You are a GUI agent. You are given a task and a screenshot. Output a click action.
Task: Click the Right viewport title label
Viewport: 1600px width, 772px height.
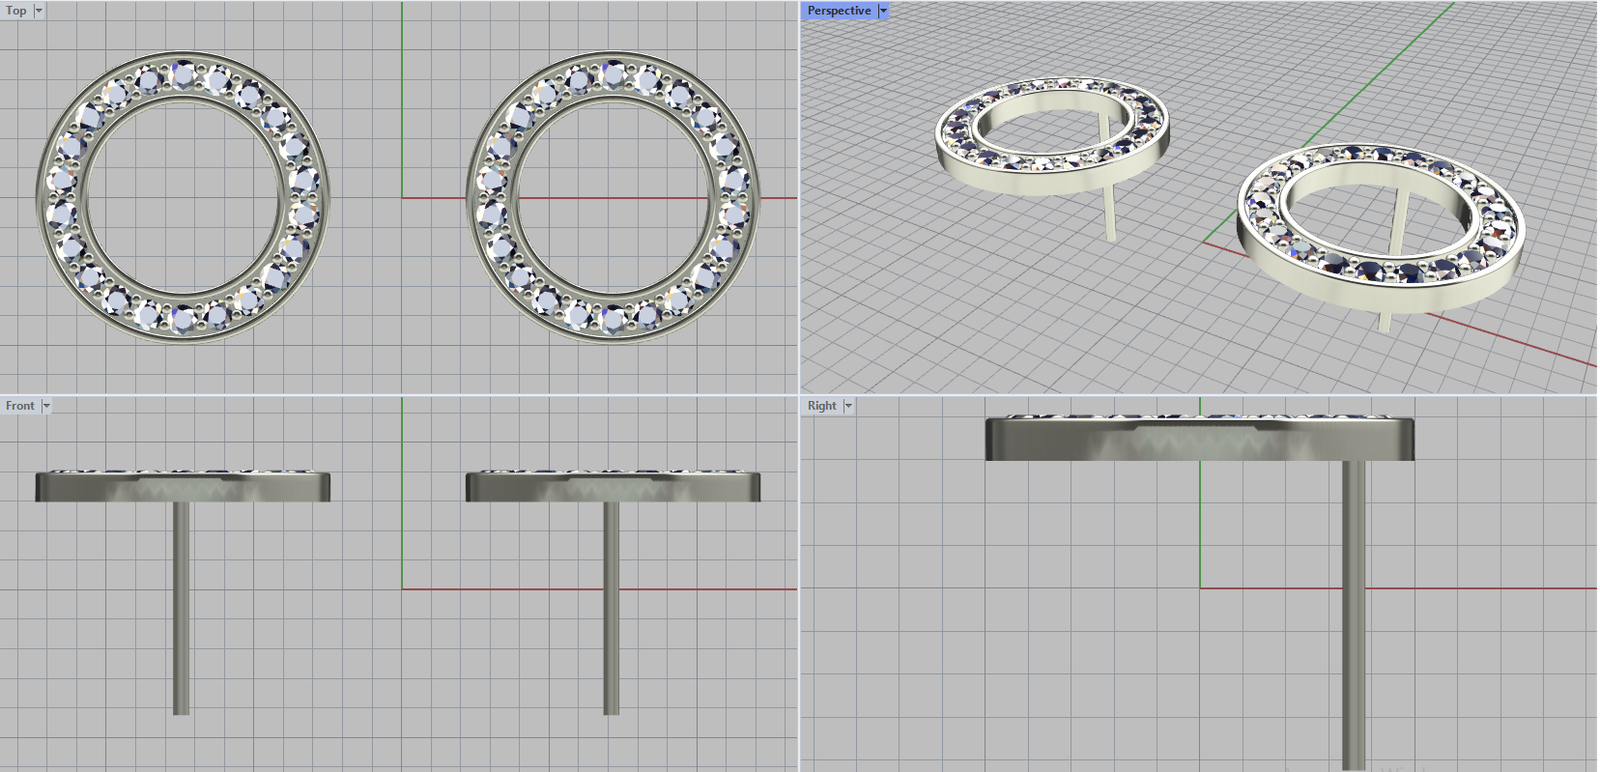pos(822,406)
